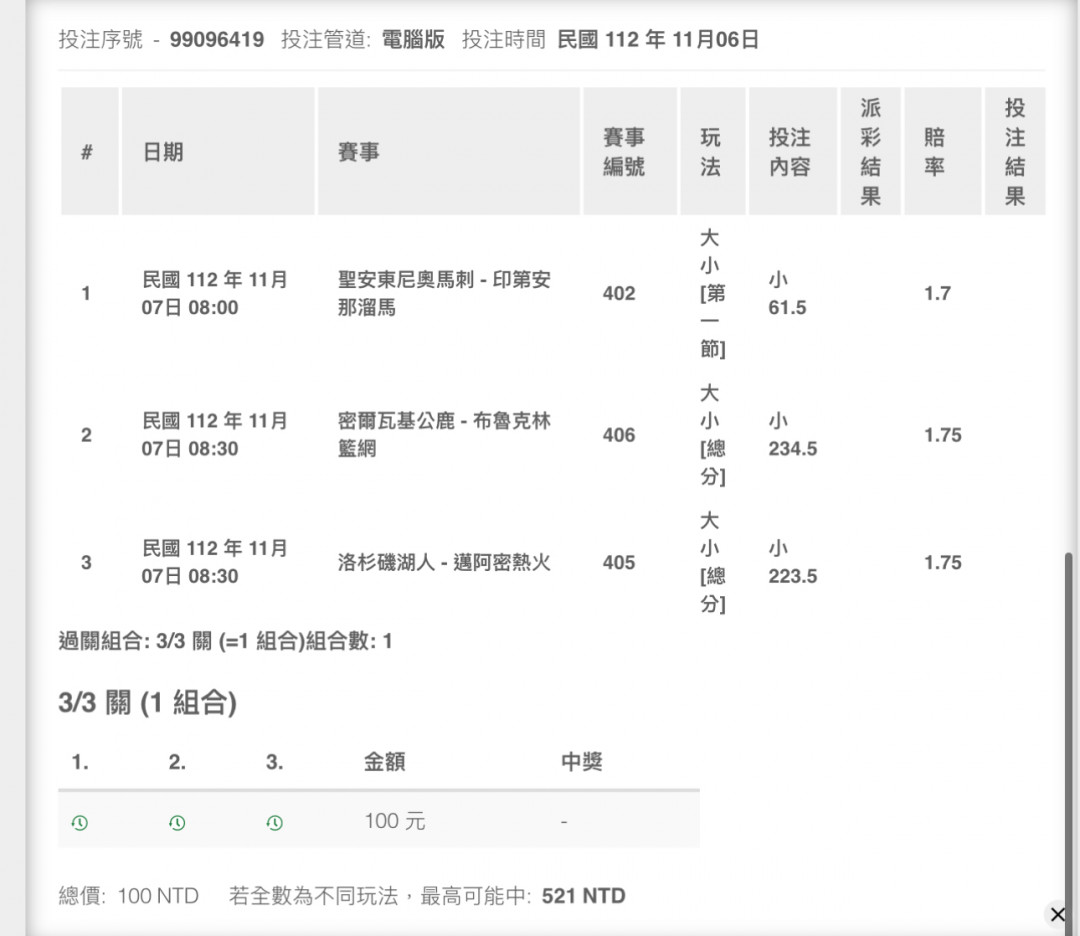The height and width of the screenshot is (936, 1080).
Task: Click odds value 1.7
Action: point(937,293)
